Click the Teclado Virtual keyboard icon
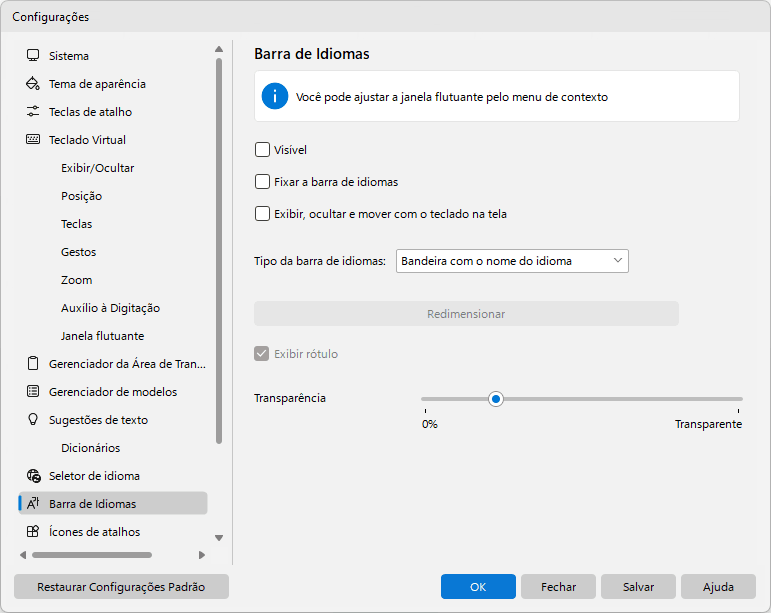 pyautogui.click(x=33, y=140)
